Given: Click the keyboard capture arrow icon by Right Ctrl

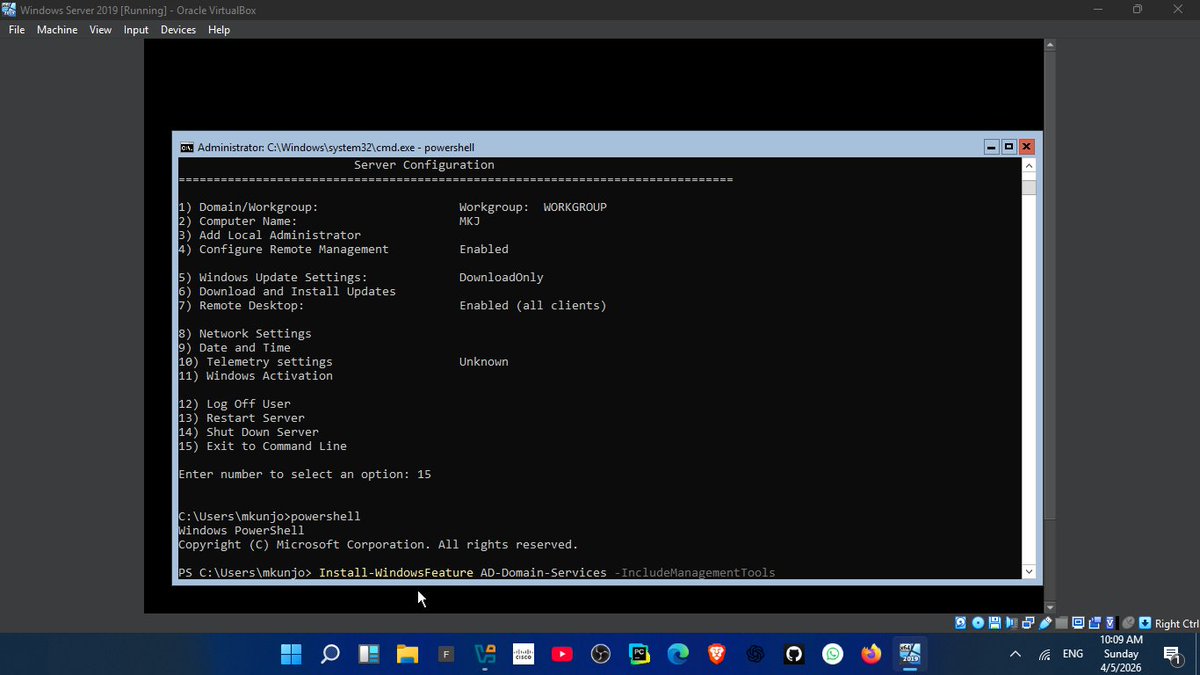Looking at the screenshot, I should pos(1145,623).
